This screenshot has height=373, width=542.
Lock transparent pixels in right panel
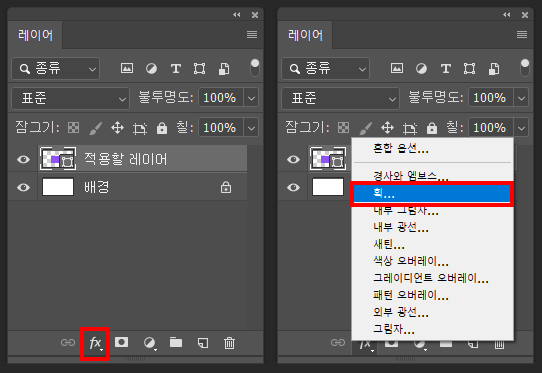click(343, 128)
